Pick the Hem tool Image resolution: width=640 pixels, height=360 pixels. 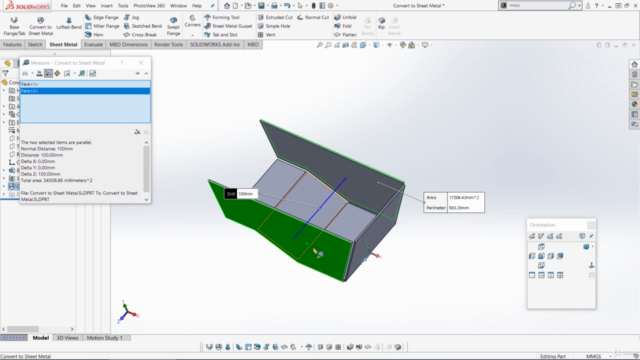(94, 35)
